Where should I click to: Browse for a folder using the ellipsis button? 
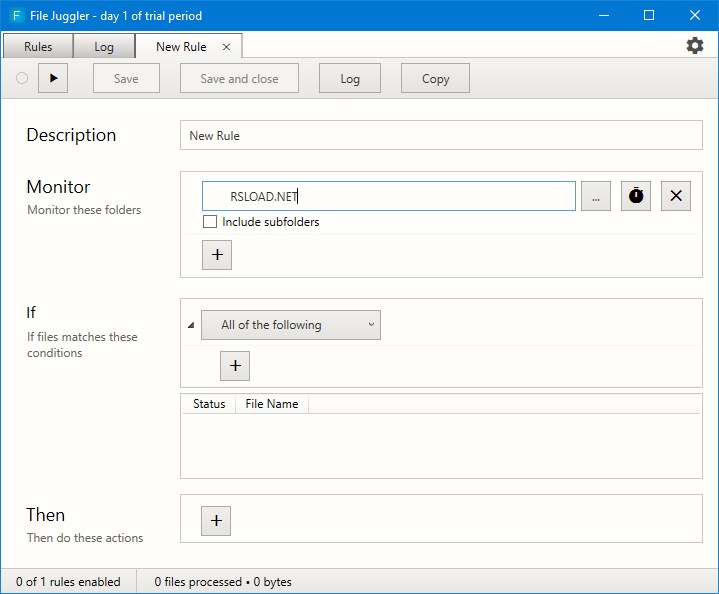coord(596,196)
